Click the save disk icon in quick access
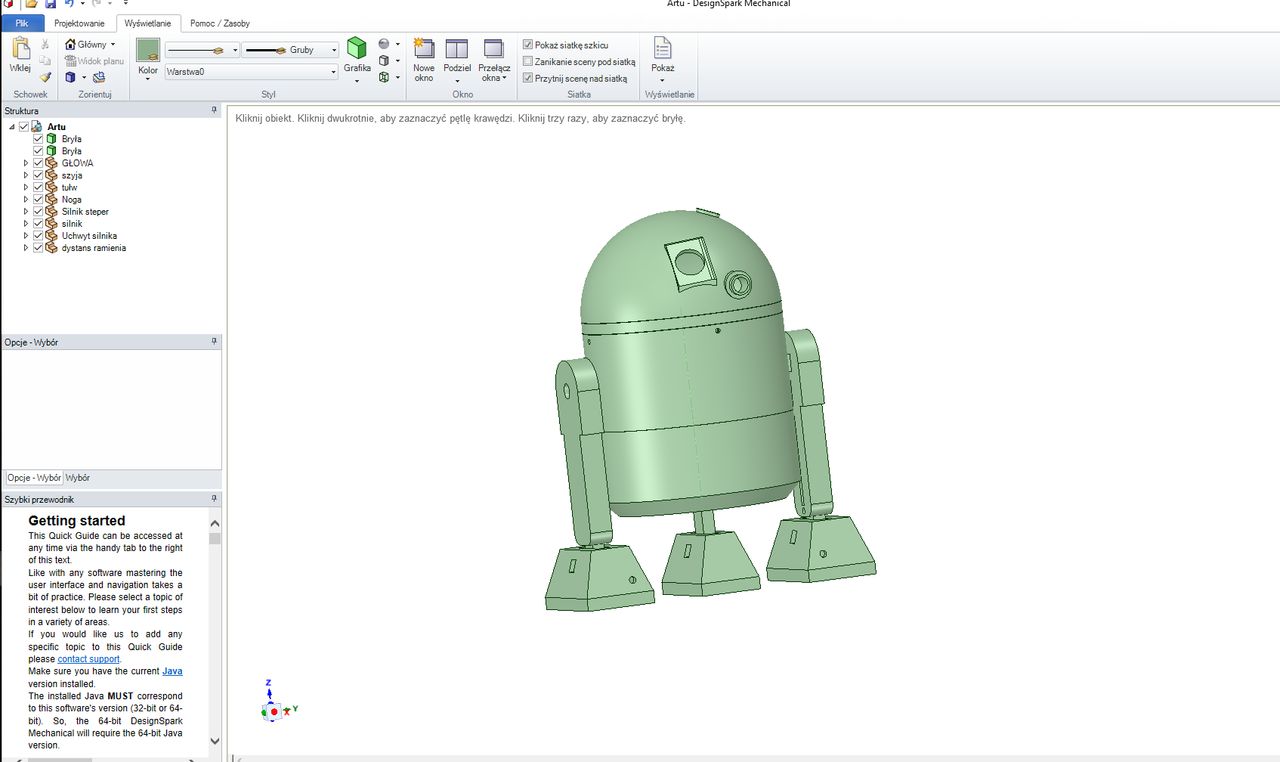The width and height of the screenshot is (1280, 762). tap(51, 4)
